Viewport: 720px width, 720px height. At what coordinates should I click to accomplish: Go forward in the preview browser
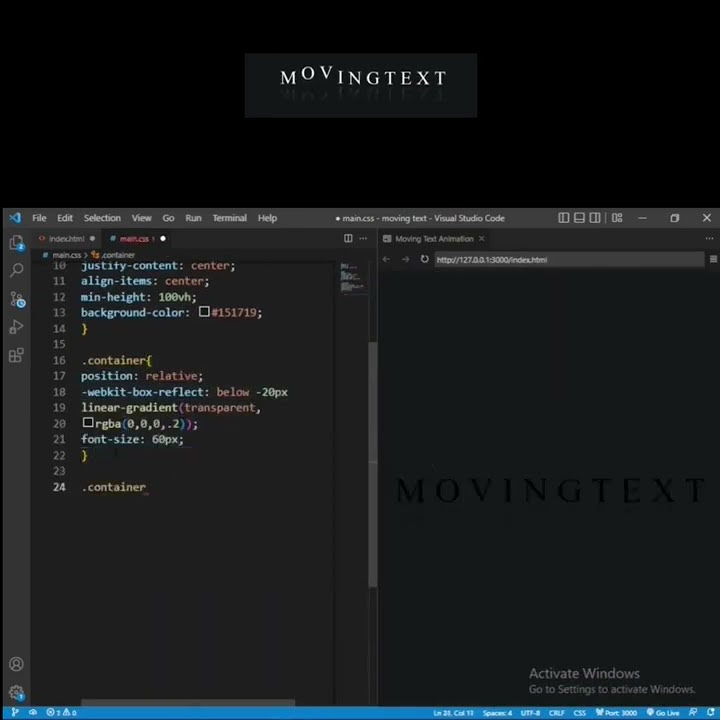pyautogui.click(x=405, y=259)
